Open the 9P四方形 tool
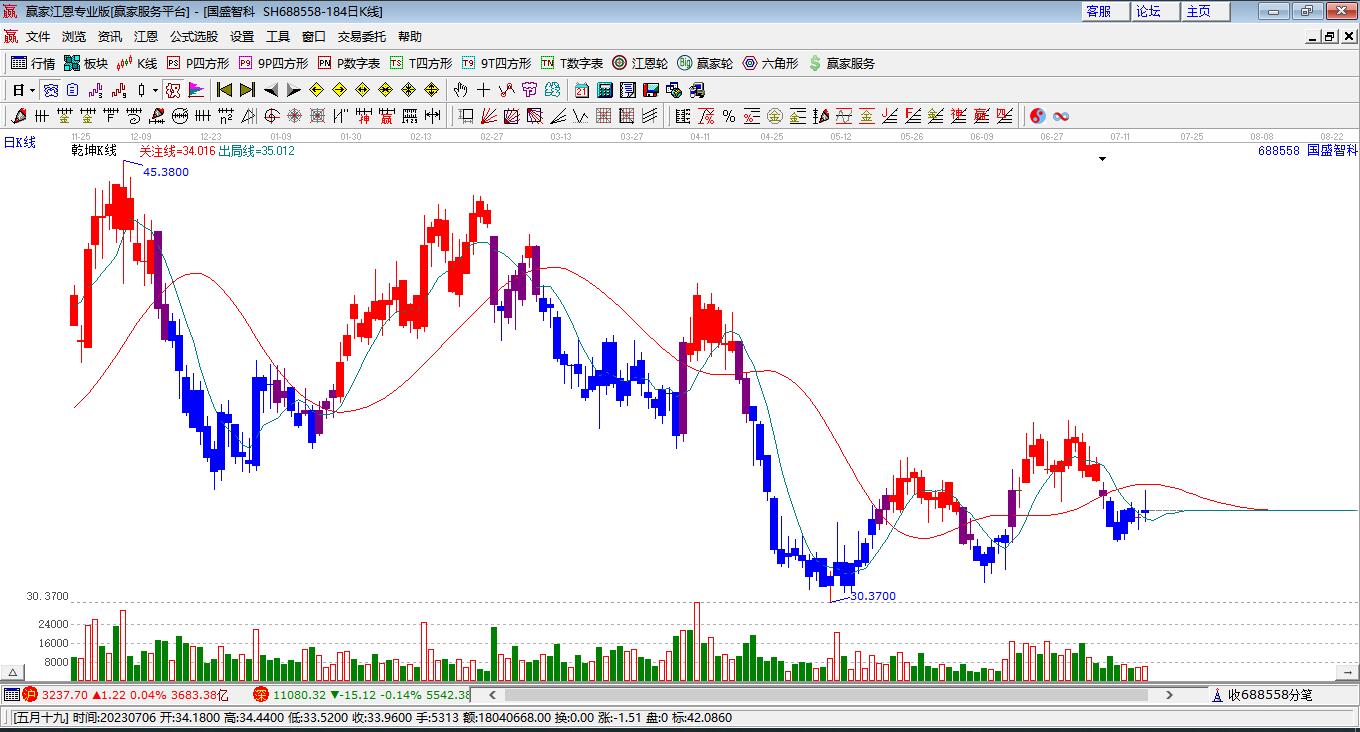This screenshot has height=732, width=1360. [273, 63]
